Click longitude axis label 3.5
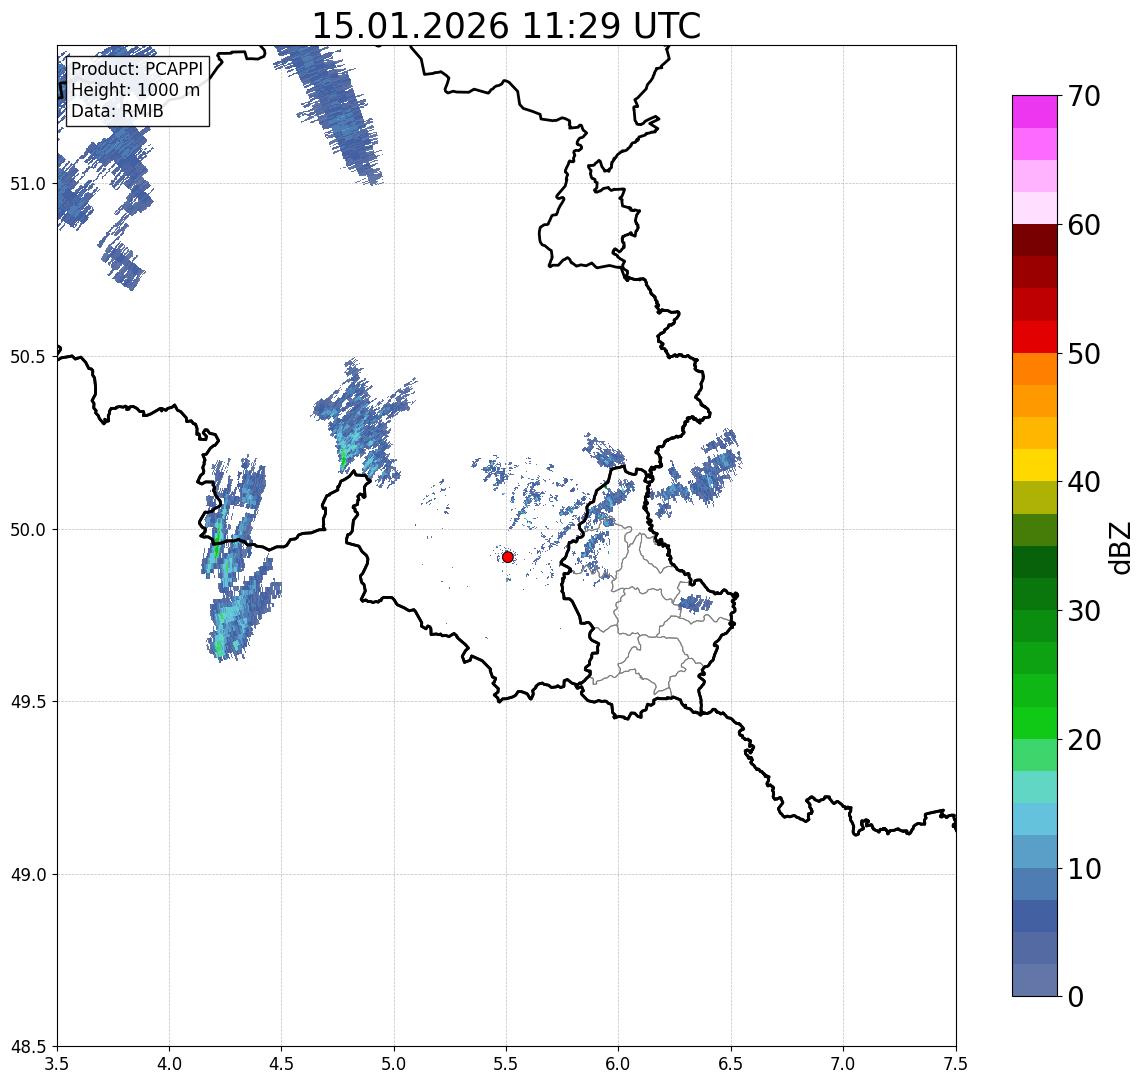The image size is (1145, 1084). click(57, 1064)
